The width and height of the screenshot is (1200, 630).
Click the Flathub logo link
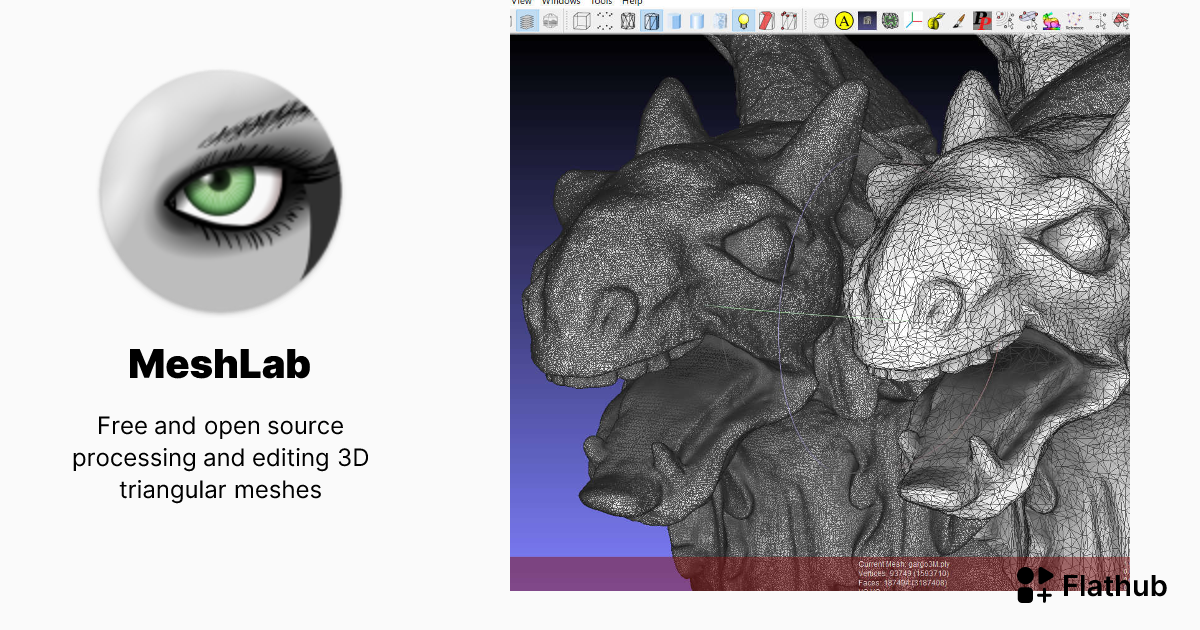(1090, 587)
